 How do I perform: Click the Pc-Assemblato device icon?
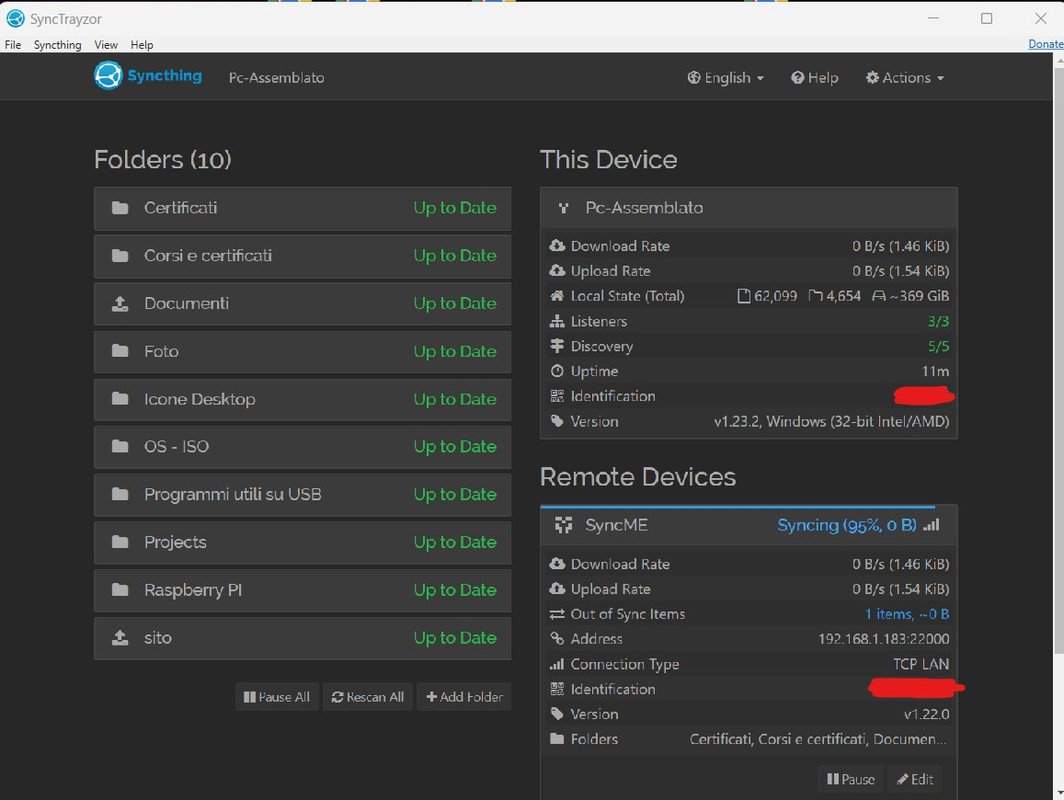tap(563, 208)
